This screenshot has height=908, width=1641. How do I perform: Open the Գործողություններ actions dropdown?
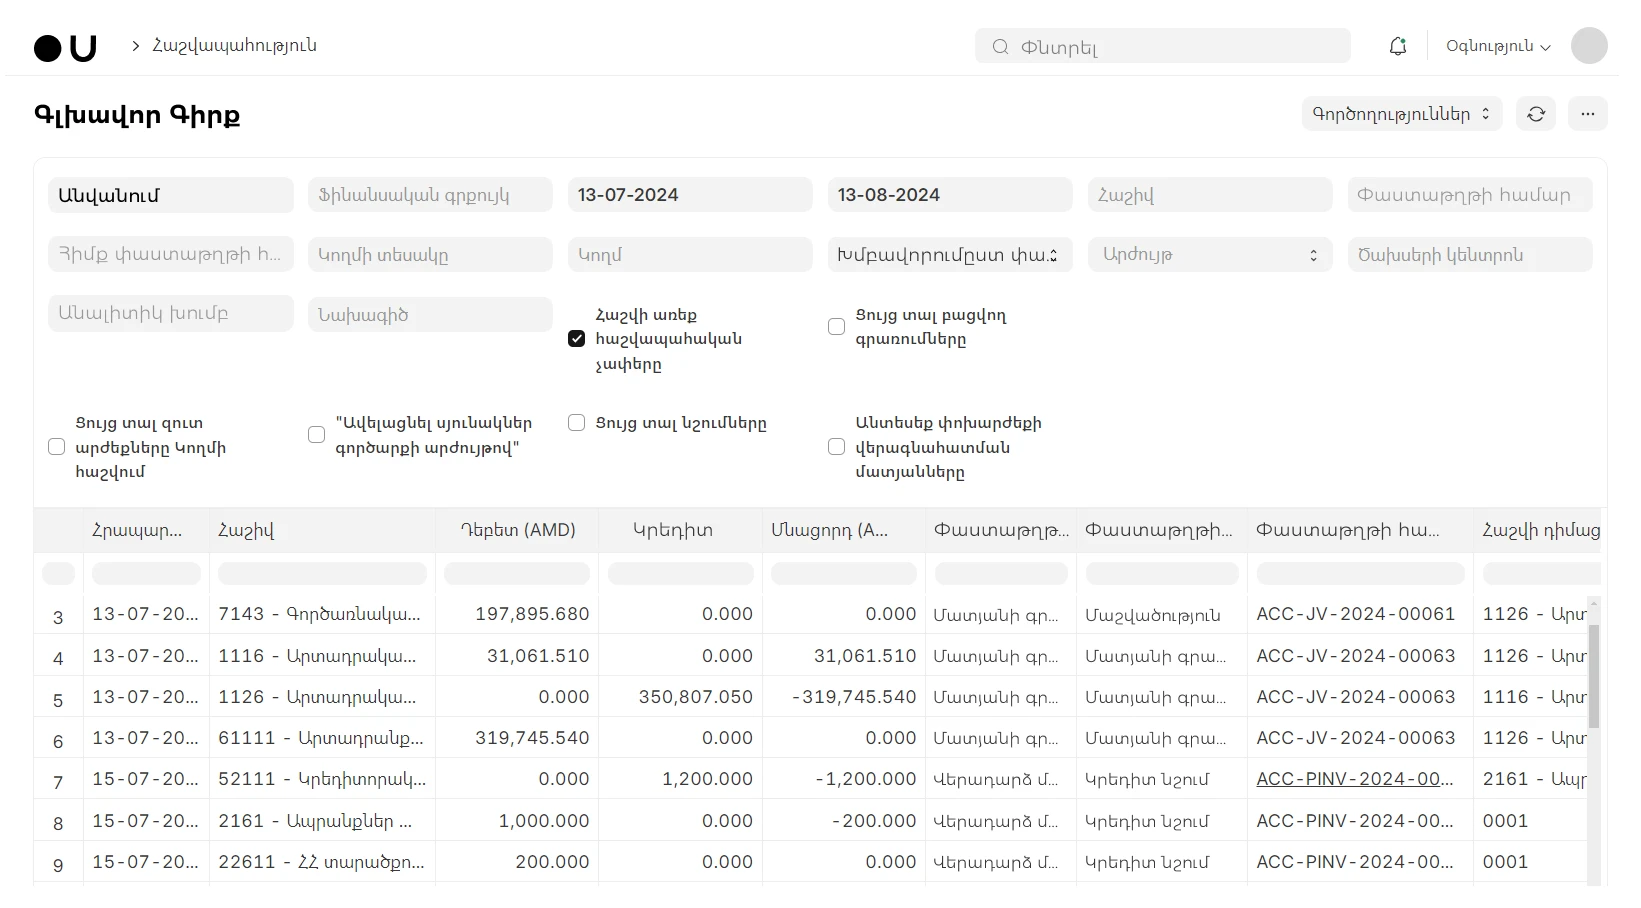coord(1402,114)
